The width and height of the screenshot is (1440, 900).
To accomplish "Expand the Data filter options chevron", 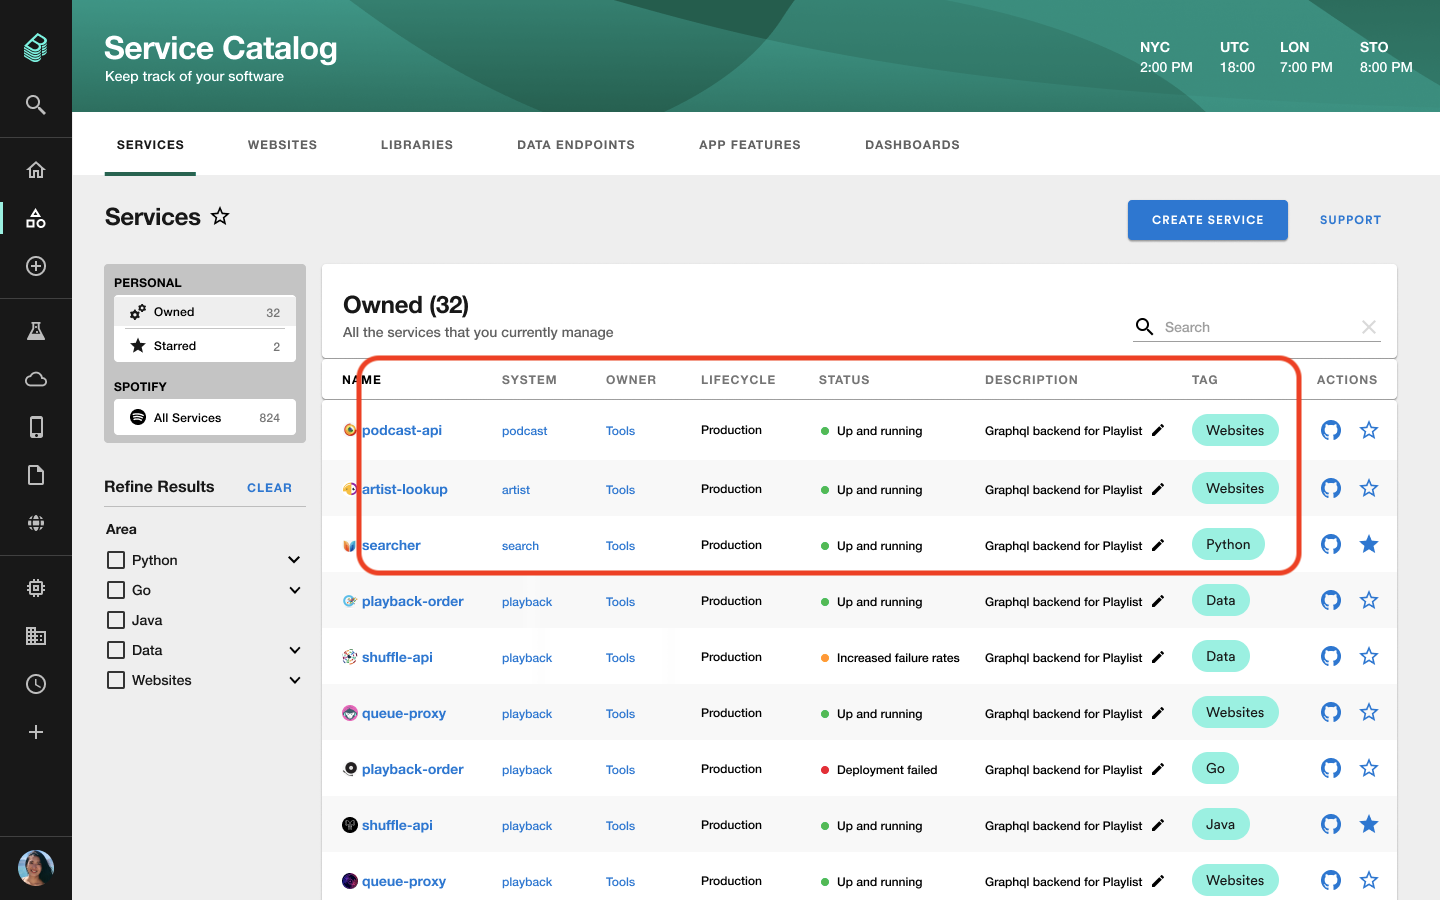I will 294,650.
